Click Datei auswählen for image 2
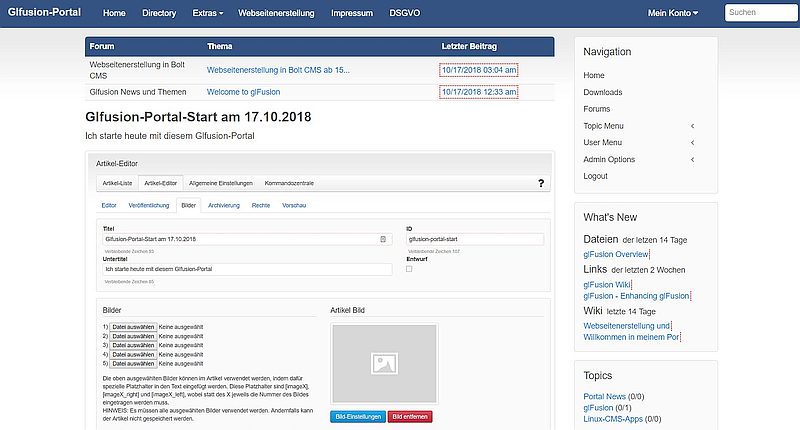This screenshot has height=430, width=800. pyautogui.click(x=133, y=336)
